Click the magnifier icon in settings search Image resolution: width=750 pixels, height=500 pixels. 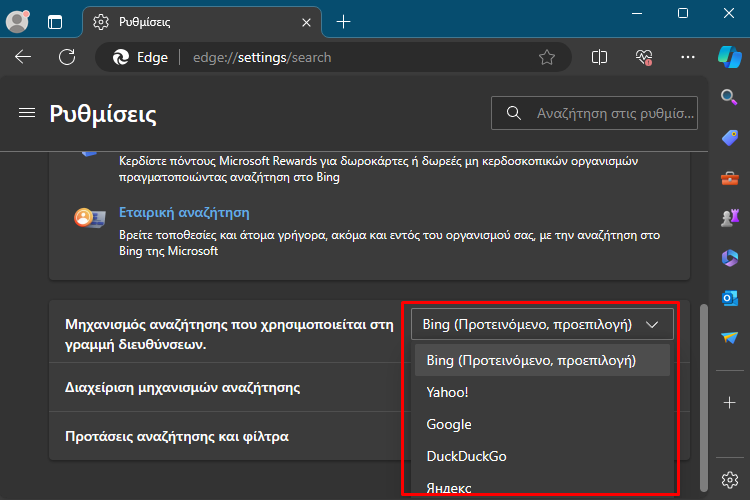(513, 113)
